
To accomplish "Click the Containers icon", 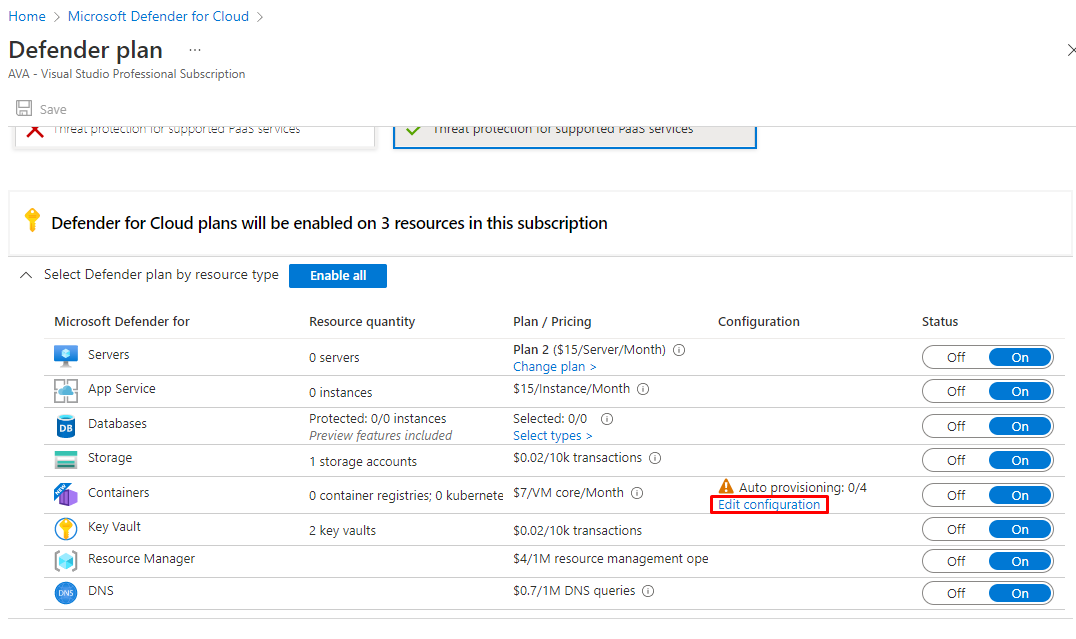I will pos(66,494).
